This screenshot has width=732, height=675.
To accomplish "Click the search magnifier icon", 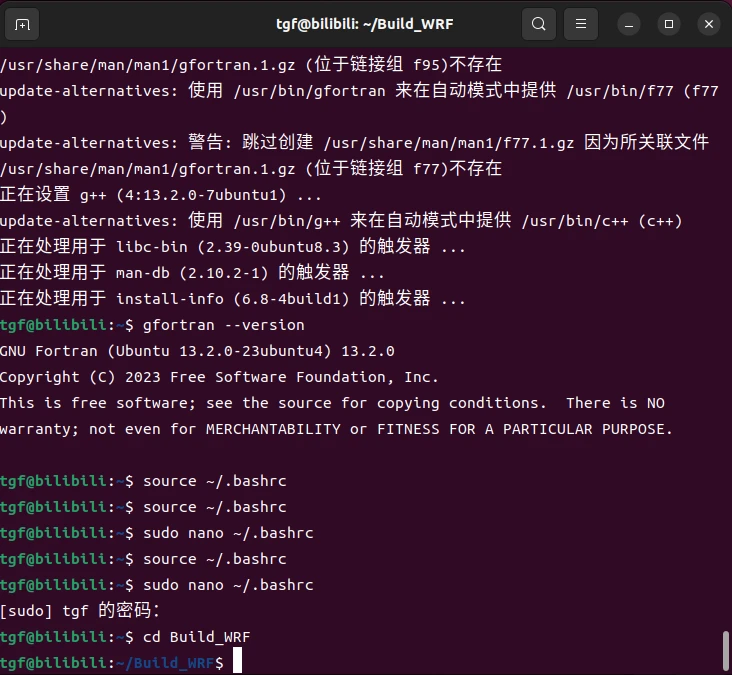I will point(539,24).
